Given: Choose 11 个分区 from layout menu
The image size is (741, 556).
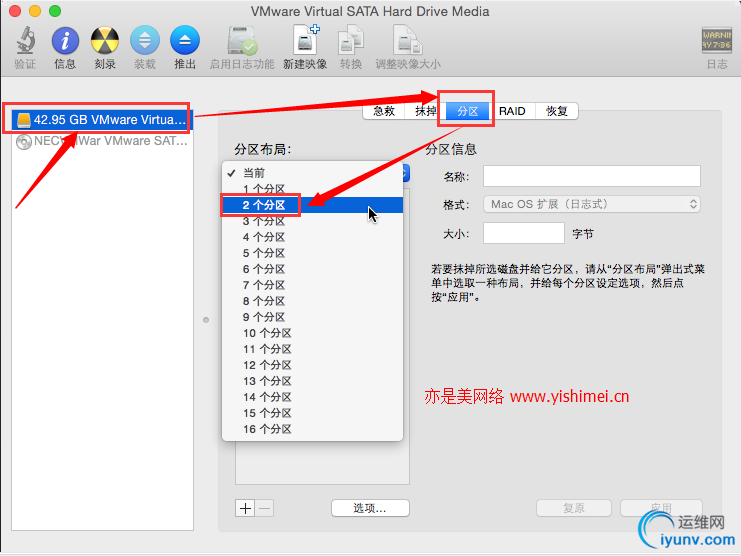Looking at the screenshot, I should (312, 350).
